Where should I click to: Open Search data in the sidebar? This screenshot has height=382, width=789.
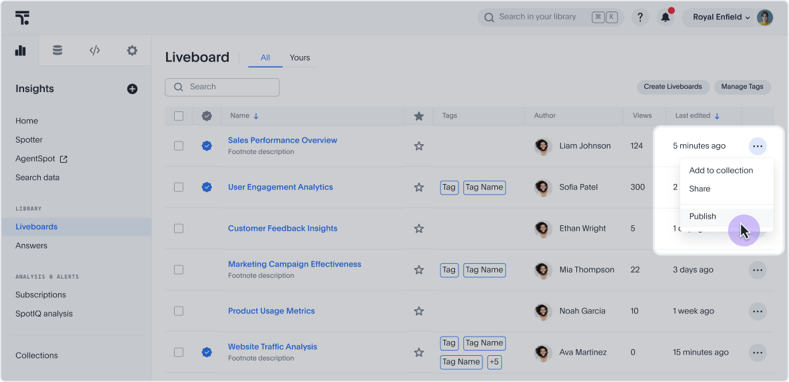(37, 178)
